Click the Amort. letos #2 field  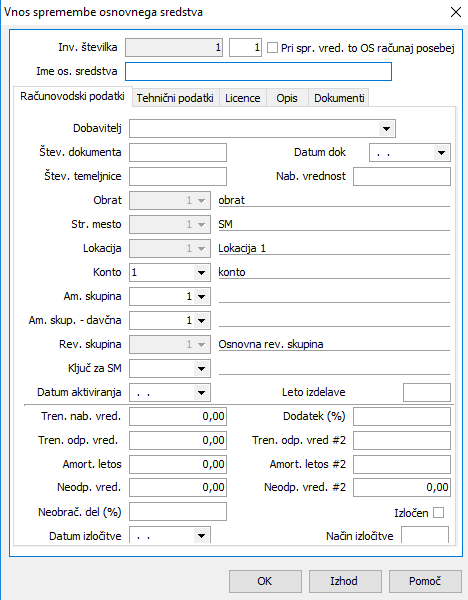click(402, 465)
